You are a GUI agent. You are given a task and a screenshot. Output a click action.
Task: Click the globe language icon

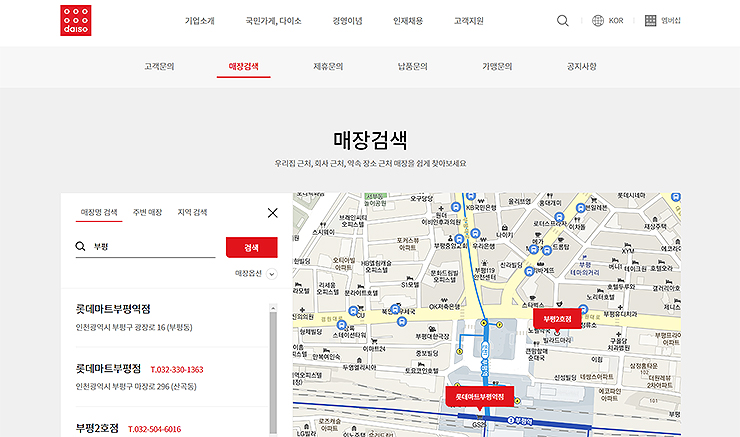point(598,20)
